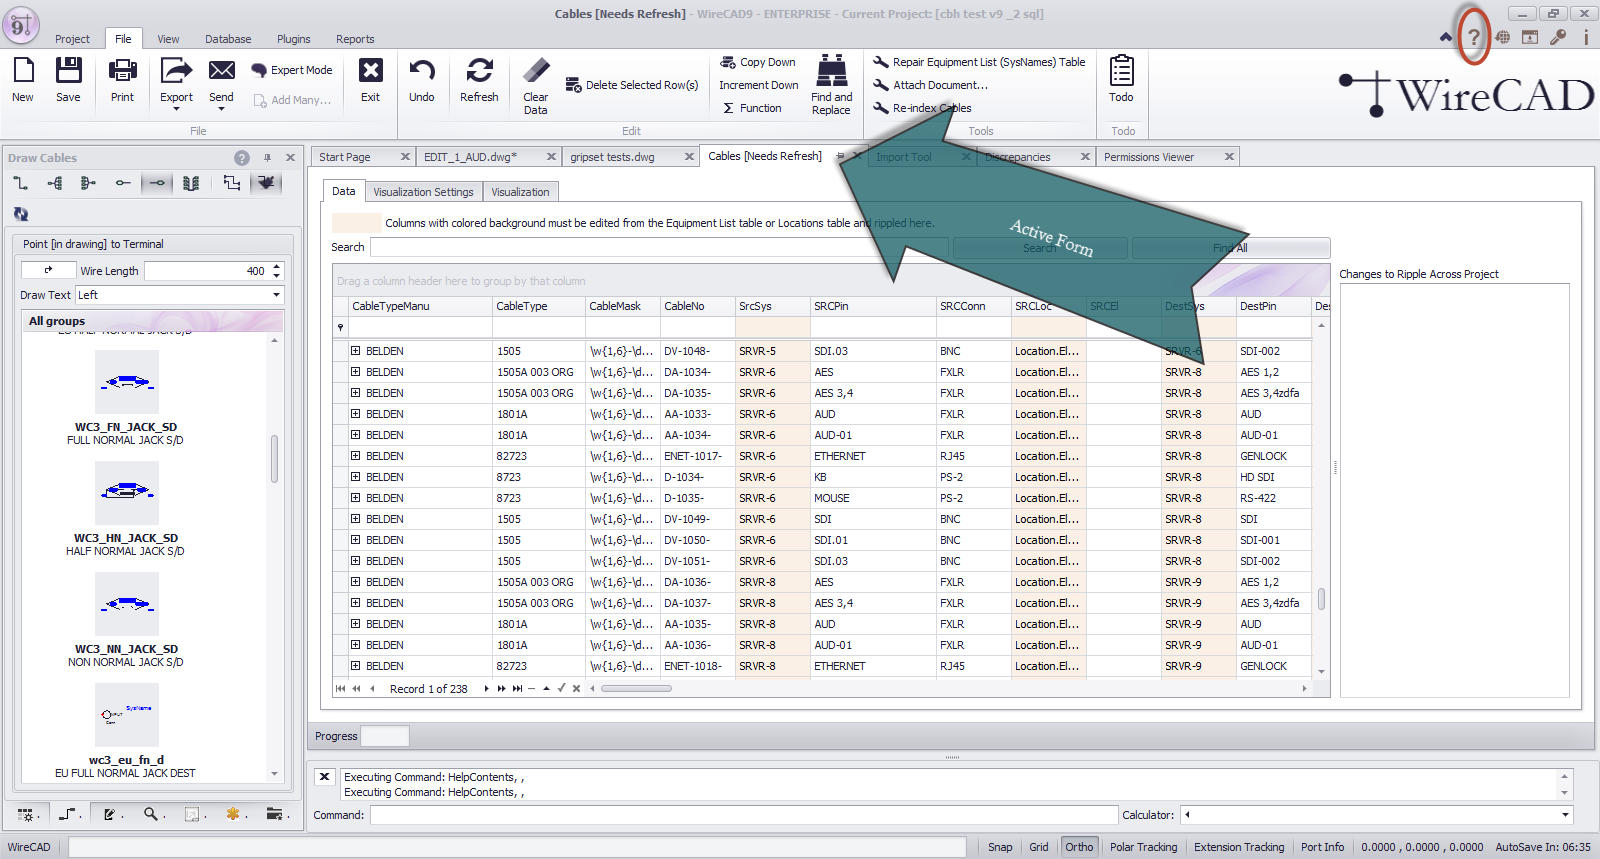Select multi-cable bundle draw tool
Viewport: 1600px width, 859px height.
tap(191, 183)
